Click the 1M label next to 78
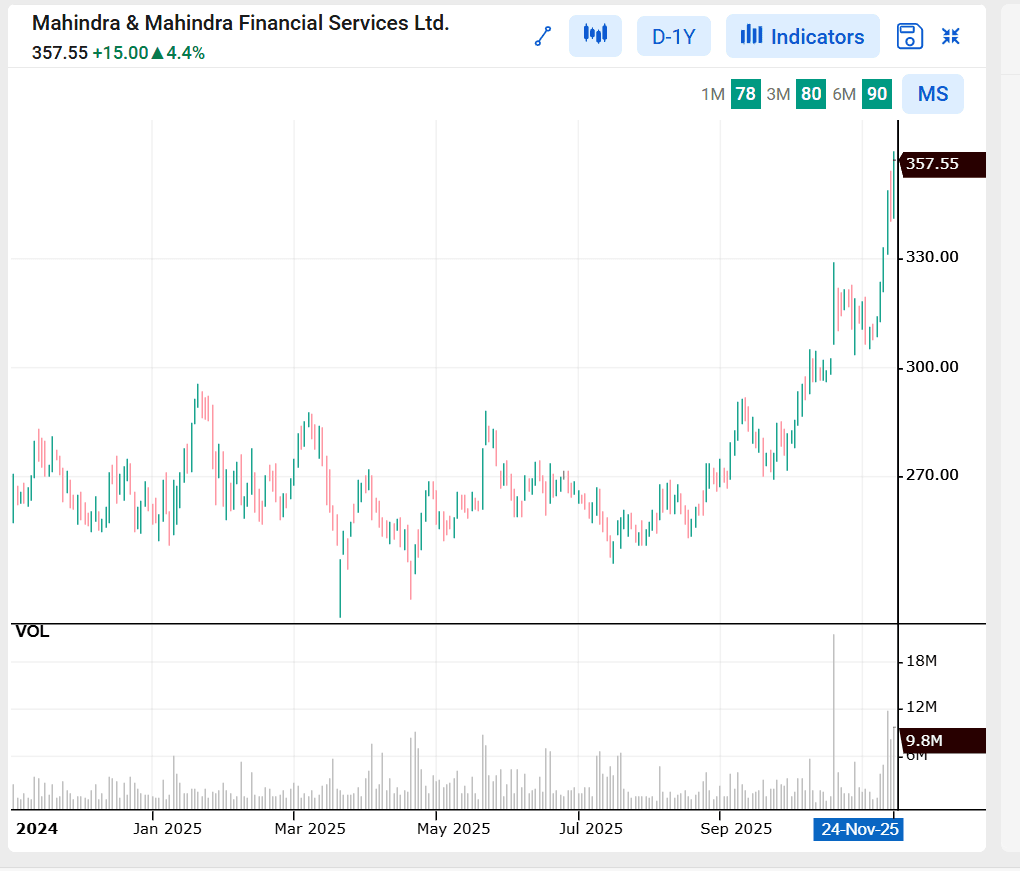Screen dimensions: 1020x871 [713, 94]
